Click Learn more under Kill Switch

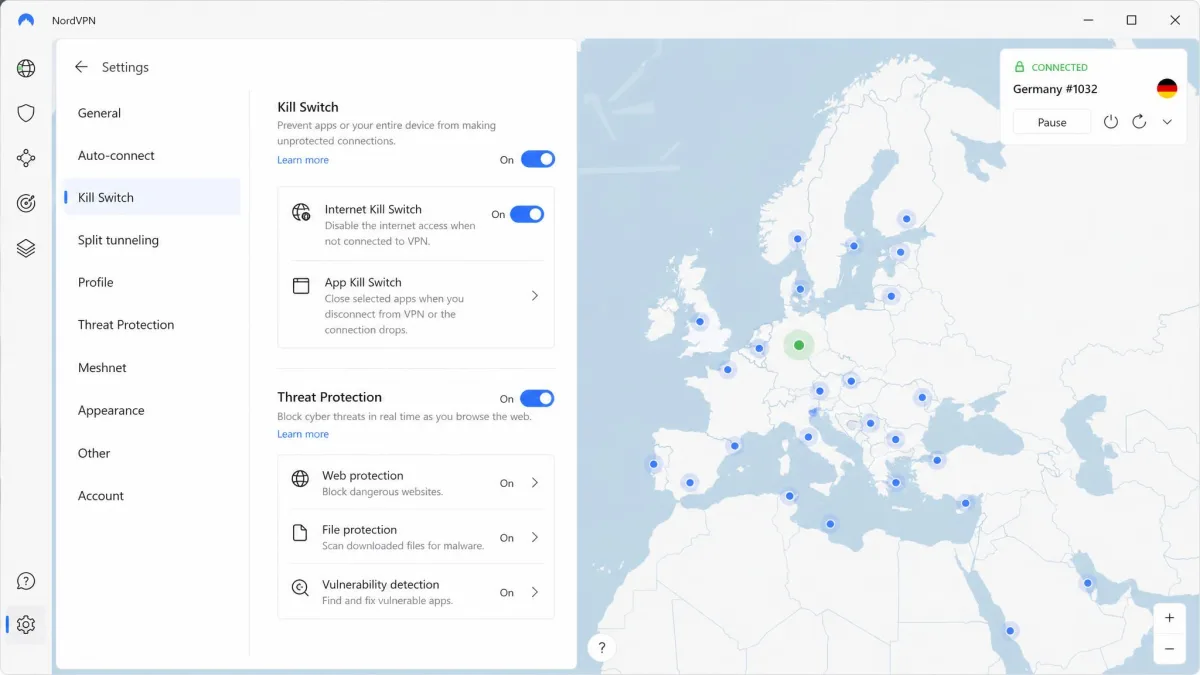pos(303,160)
